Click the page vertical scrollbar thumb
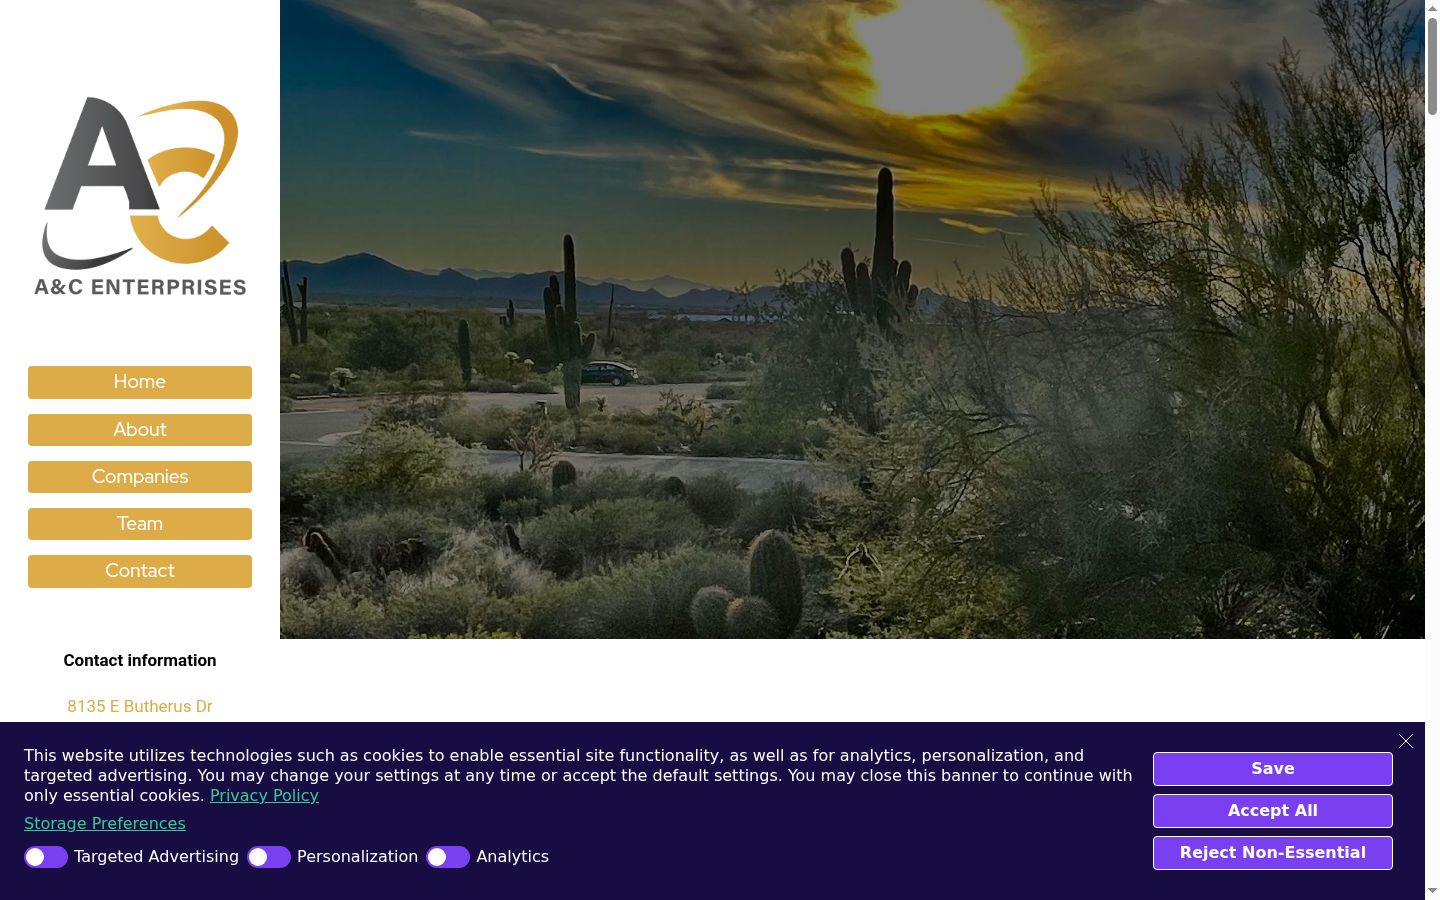 point(1432,65)
